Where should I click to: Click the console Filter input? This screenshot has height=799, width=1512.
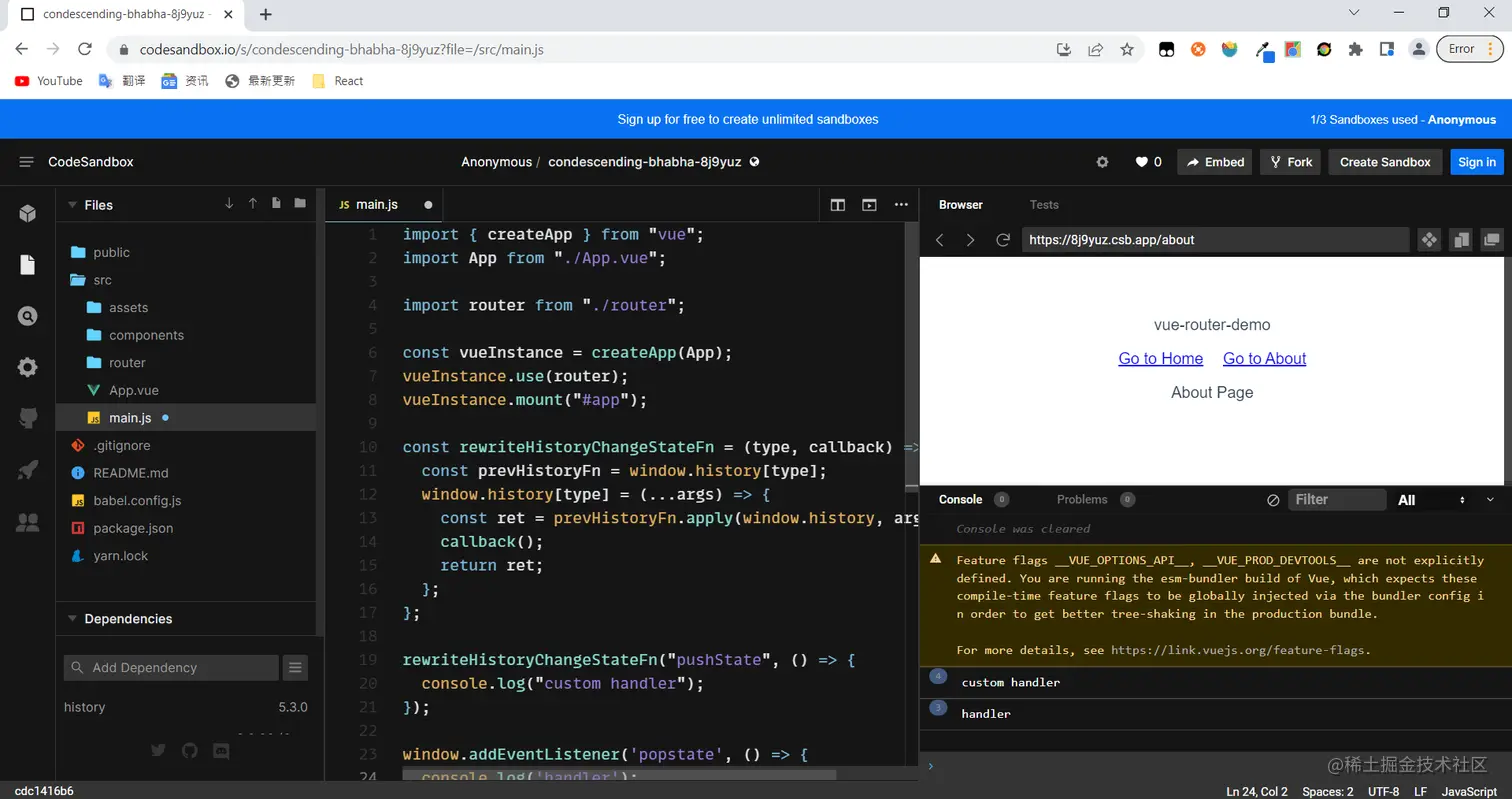(x=1337, y=500)
